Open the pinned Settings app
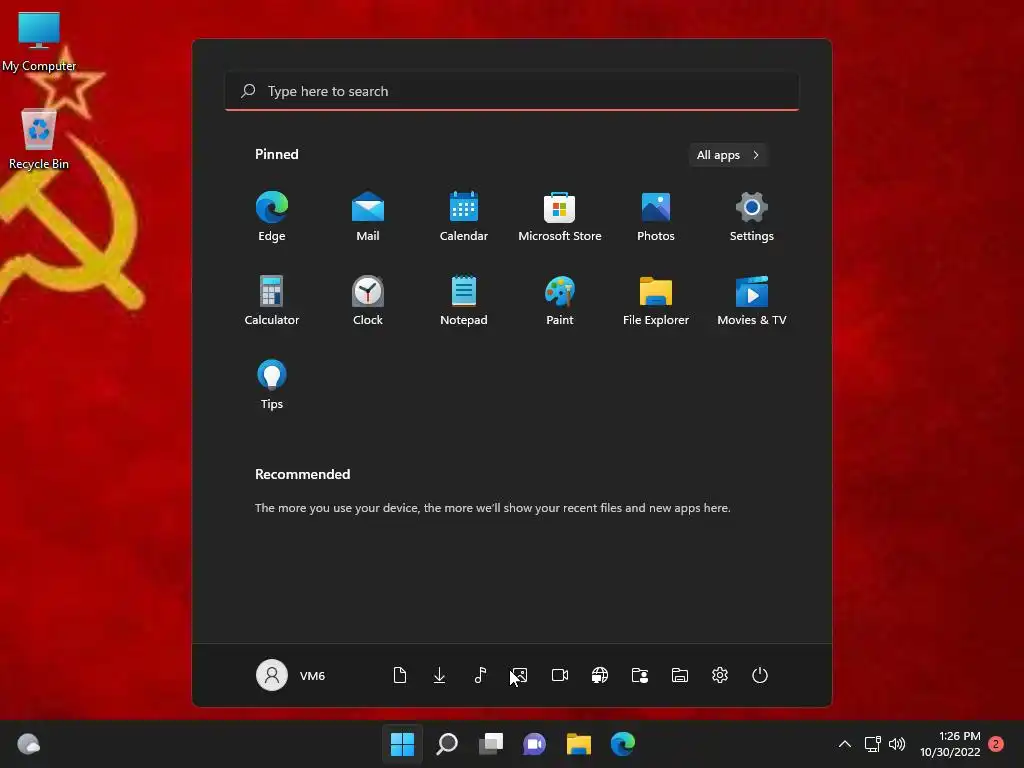This screenshot has width=1024, height=768. click(x=752, y=217)
